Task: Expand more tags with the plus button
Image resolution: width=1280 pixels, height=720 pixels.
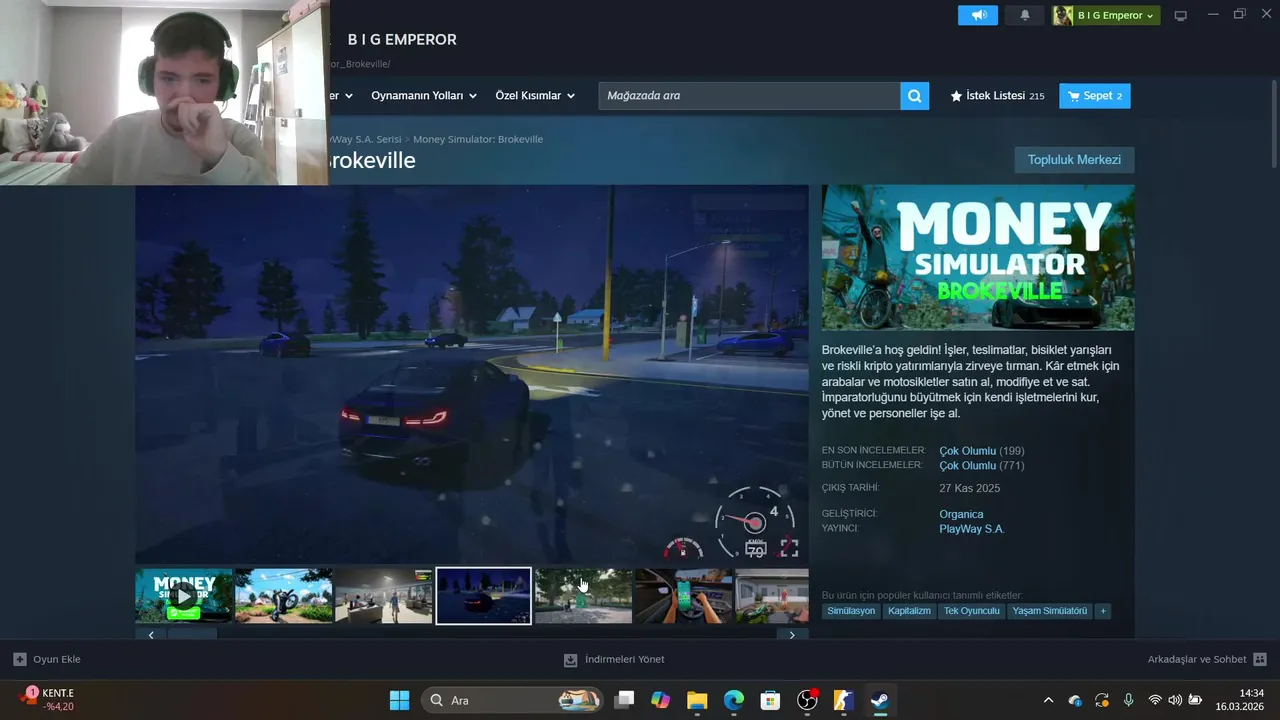Action: [1103, 611]
